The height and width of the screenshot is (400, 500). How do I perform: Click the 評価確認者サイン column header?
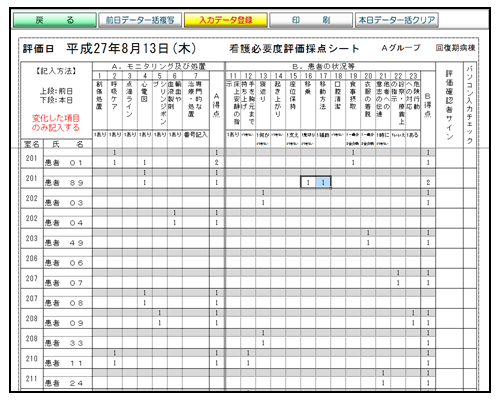point(449,105)
